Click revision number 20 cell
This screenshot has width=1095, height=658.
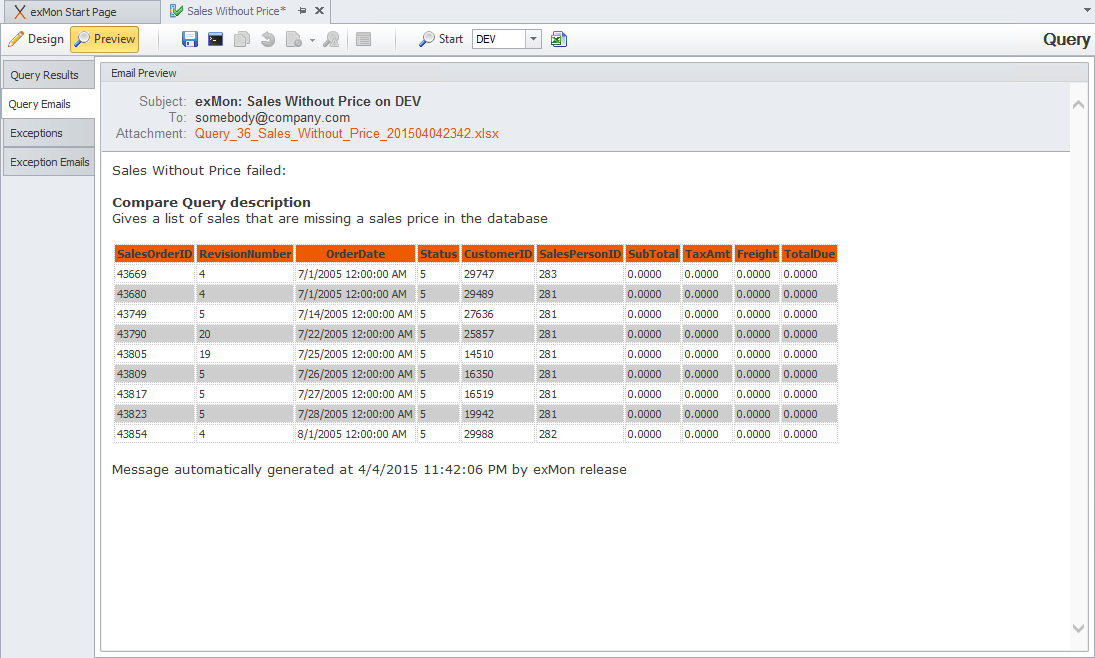point(245,334)
